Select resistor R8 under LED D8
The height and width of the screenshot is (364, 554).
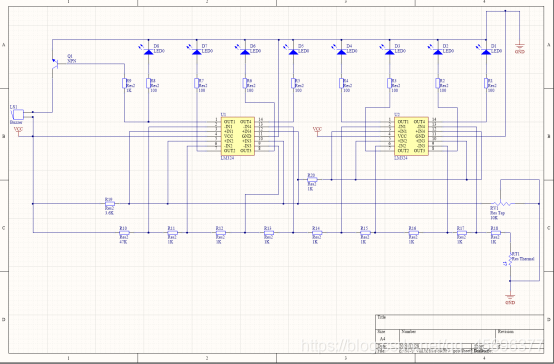click(x=148, y=83)
